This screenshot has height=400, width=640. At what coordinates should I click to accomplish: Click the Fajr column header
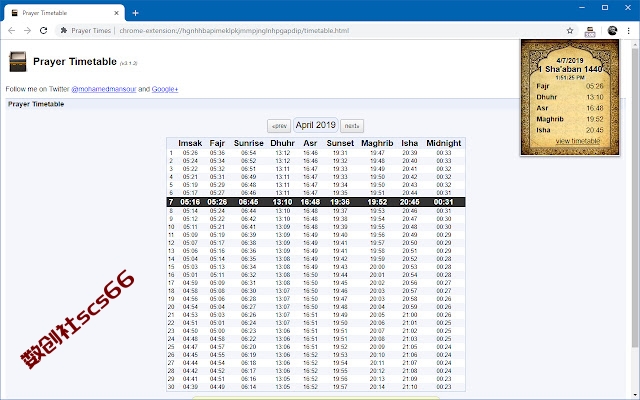click(x=217, y=143)
